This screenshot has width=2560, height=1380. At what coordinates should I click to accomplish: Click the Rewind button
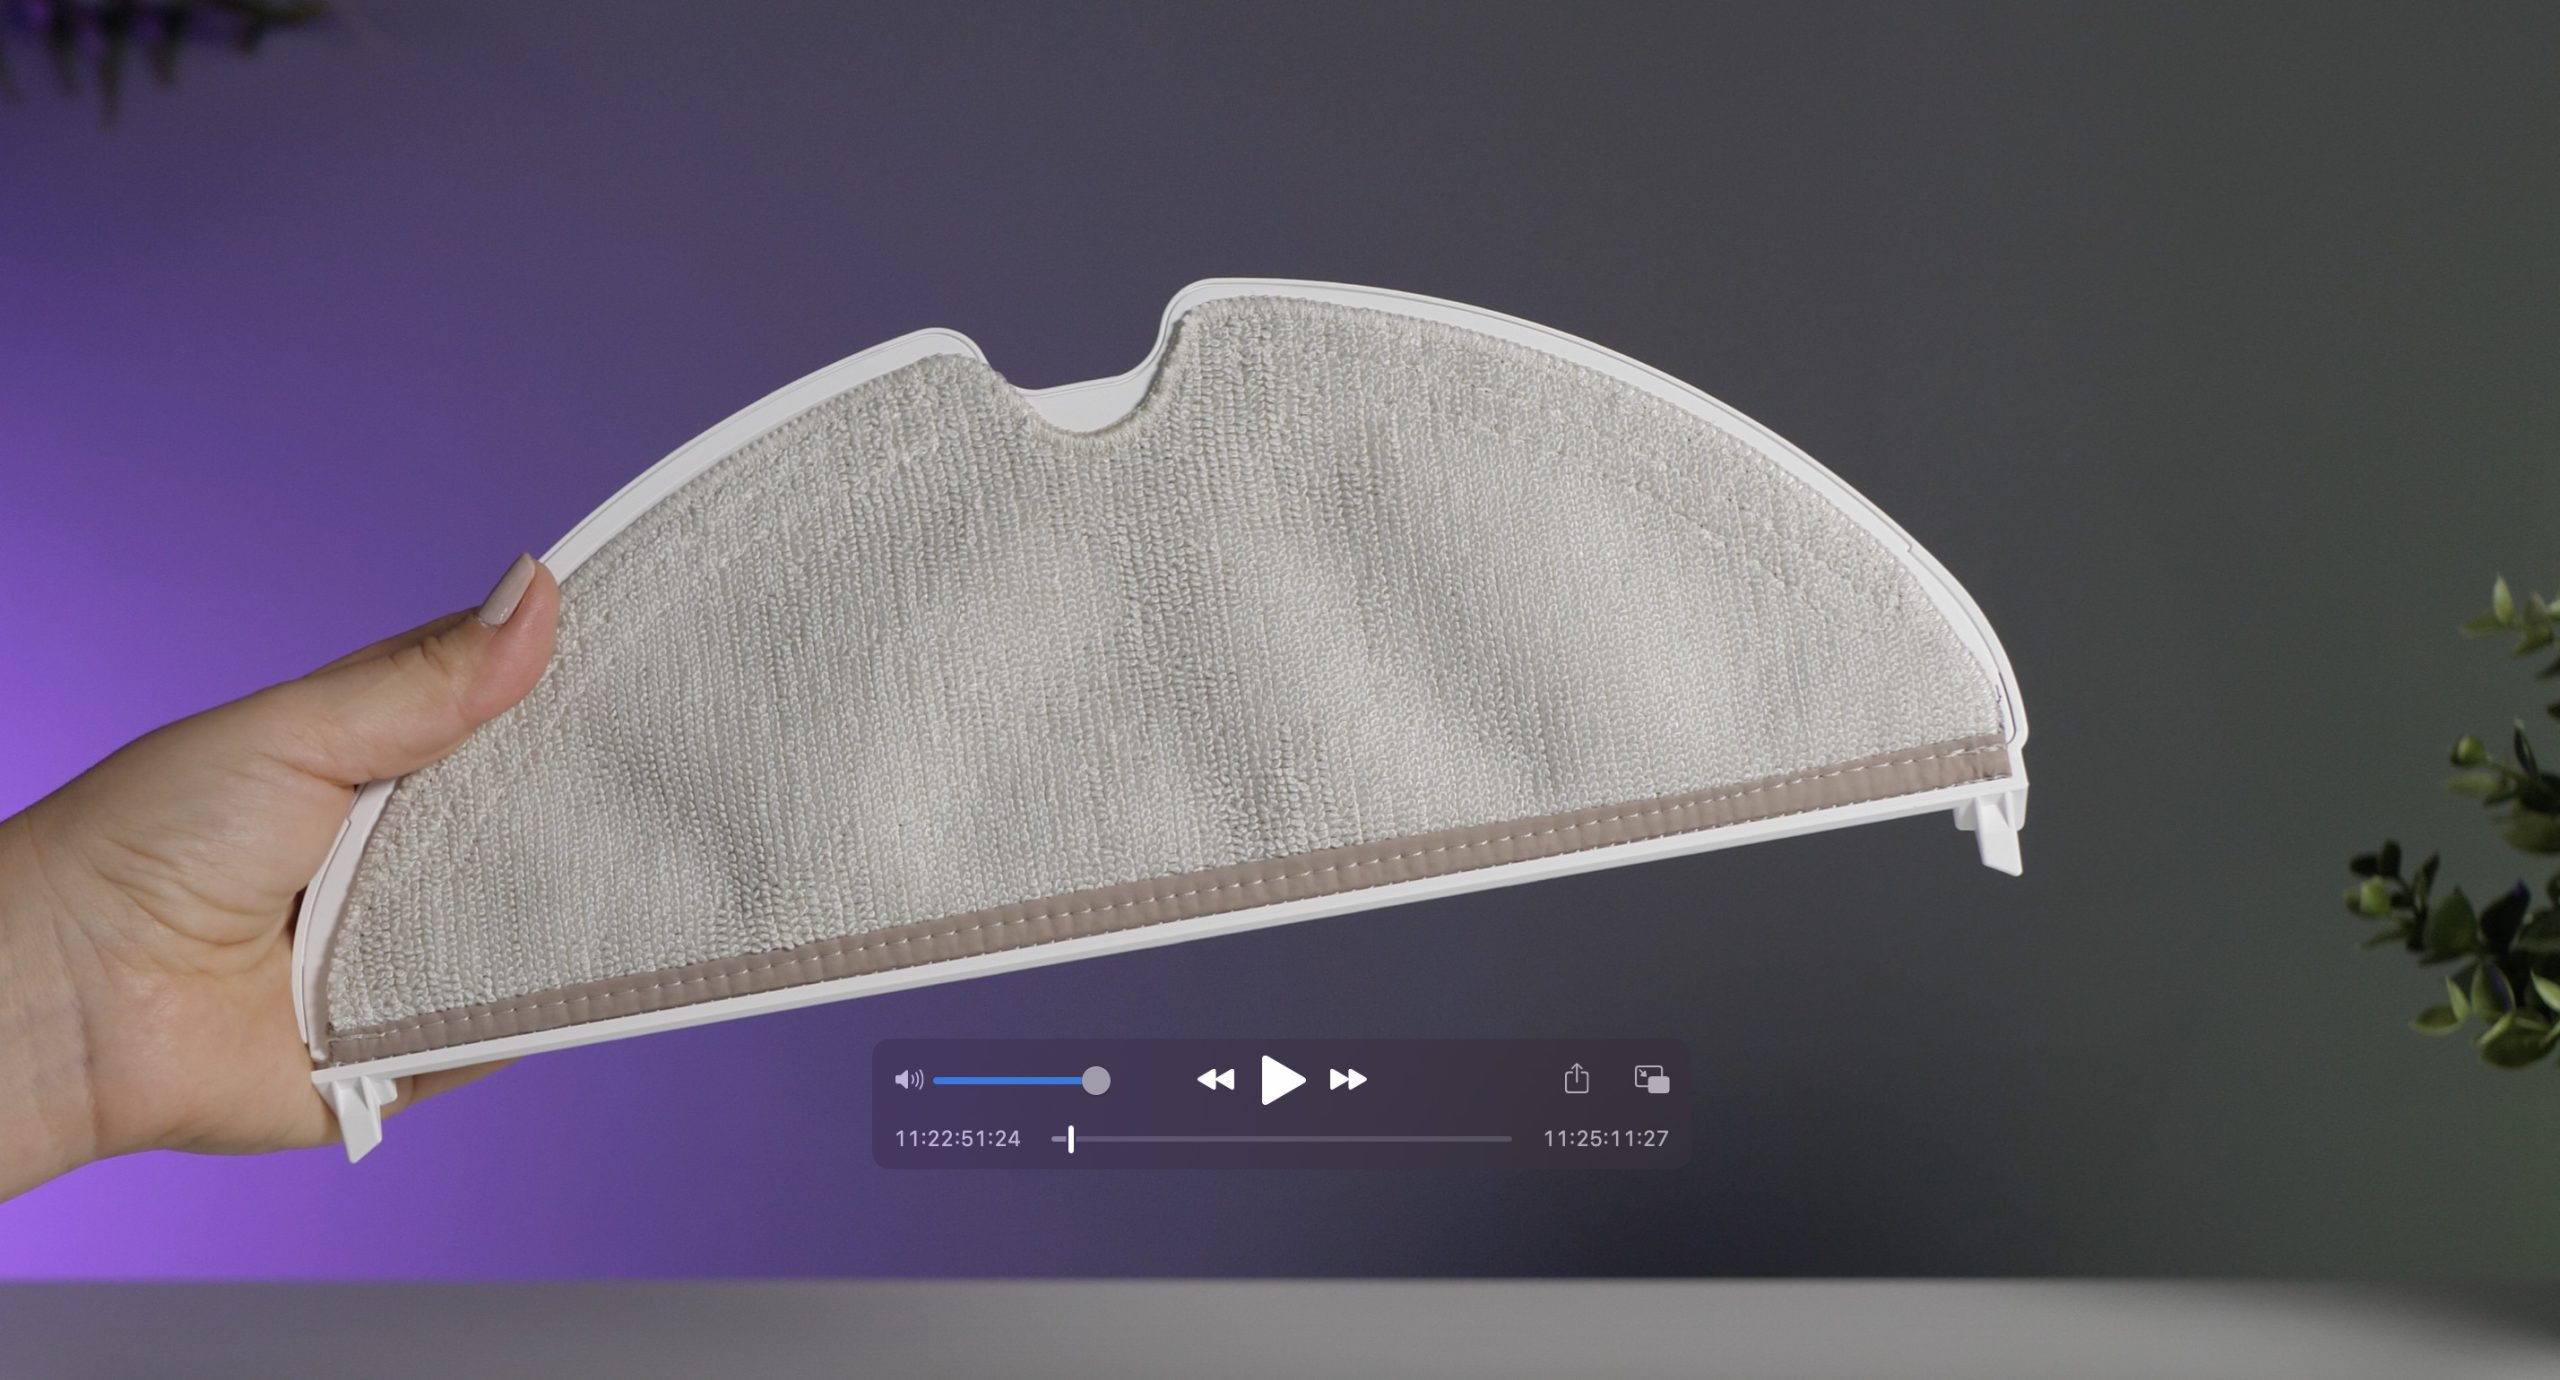tap(1215, 1079)
